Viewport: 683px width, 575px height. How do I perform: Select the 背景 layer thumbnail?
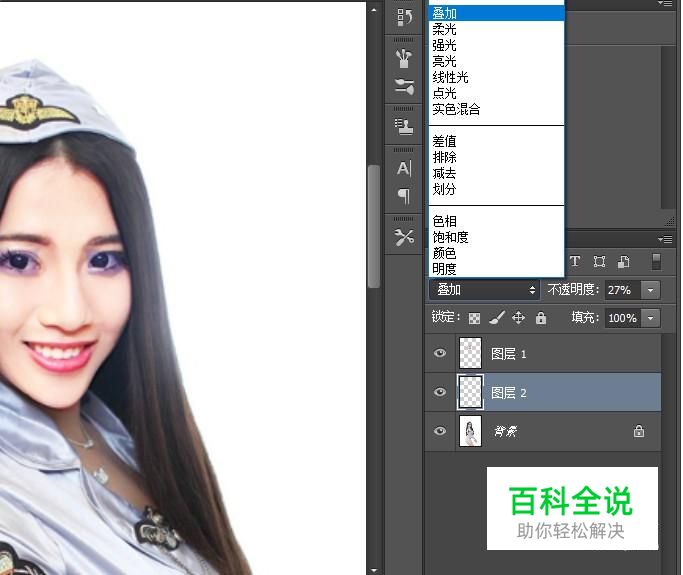tap(470, 431)
